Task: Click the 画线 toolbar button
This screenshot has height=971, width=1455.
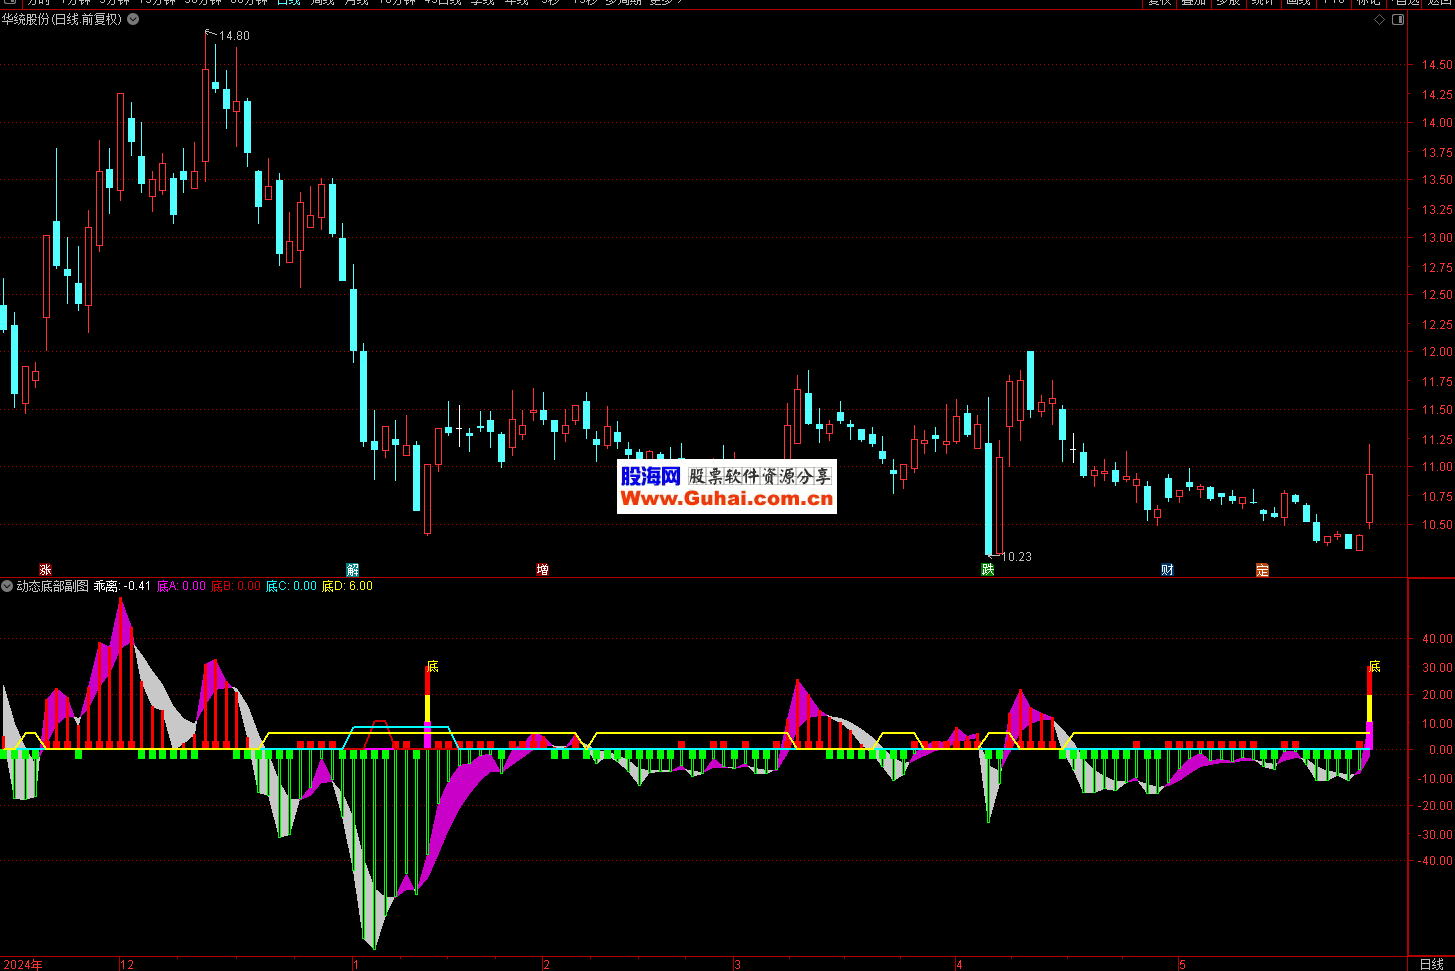Action: (x=1298, y=3)
